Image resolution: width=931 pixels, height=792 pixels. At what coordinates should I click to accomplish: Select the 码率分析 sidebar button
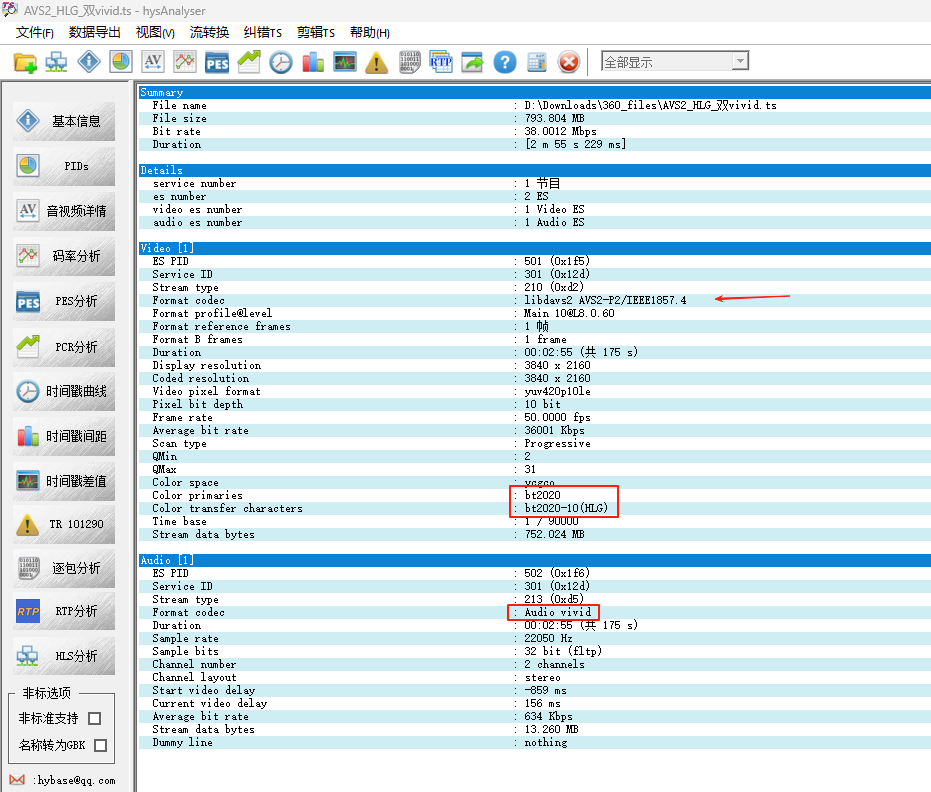[64, 256]
